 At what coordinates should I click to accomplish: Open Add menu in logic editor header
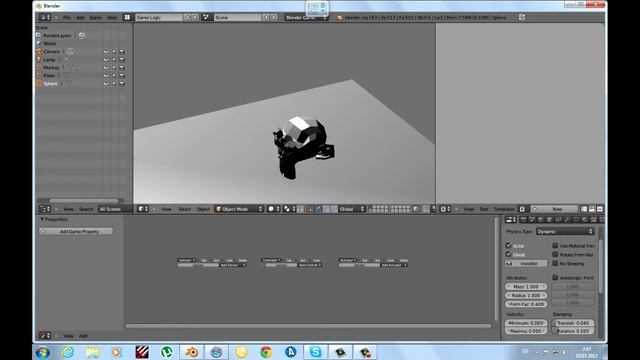pos(83,336)
